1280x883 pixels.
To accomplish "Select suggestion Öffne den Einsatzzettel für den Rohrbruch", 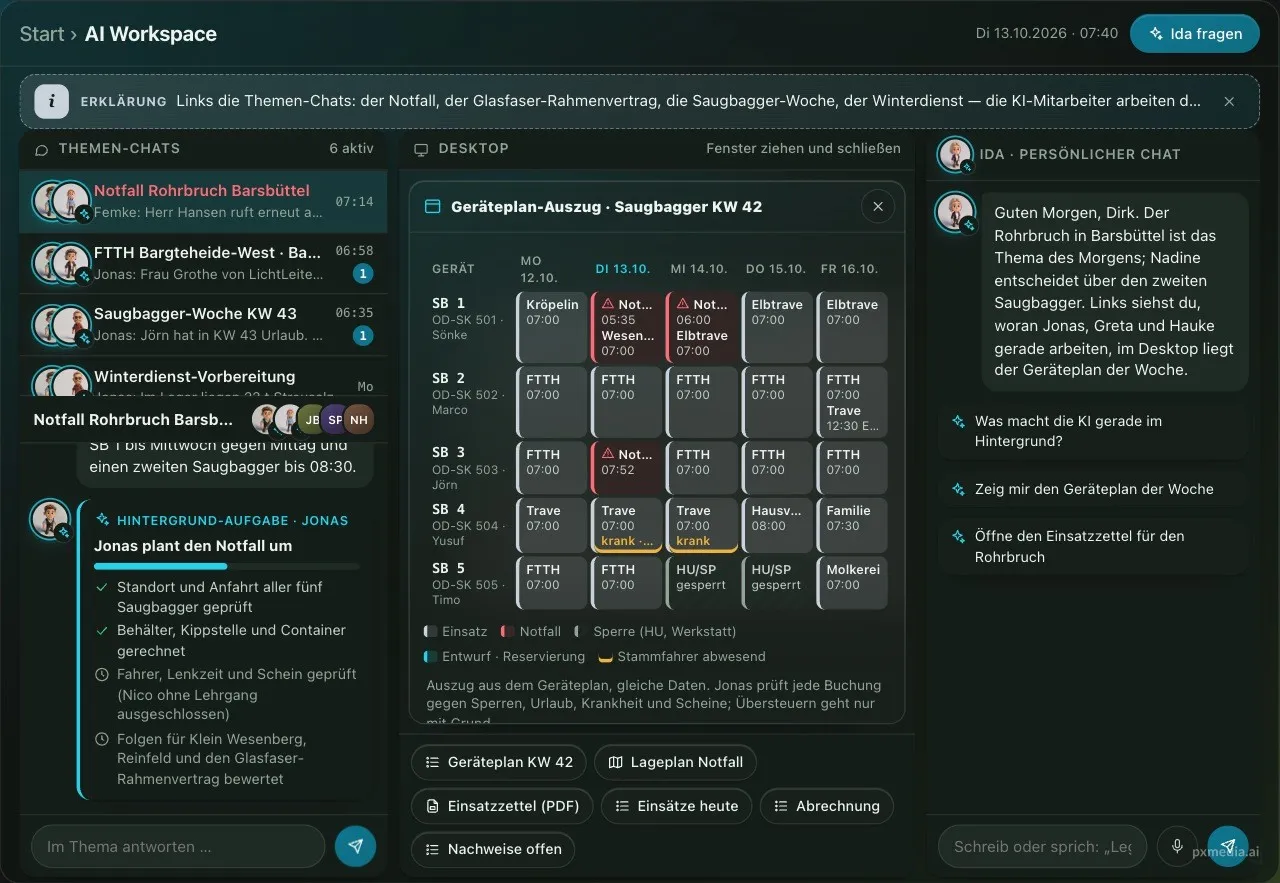I will 1094,546.
